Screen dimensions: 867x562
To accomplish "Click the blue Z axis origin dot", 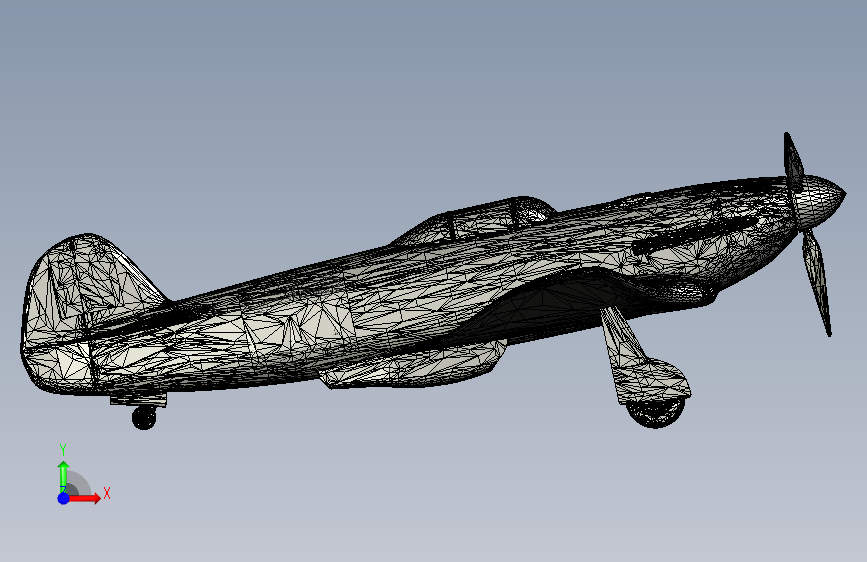I will (x=63, y=498).
